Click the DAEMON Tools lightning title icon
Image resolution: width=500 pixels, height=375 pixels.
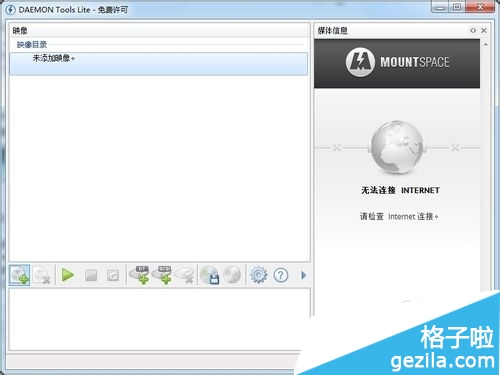coord(10,10)
